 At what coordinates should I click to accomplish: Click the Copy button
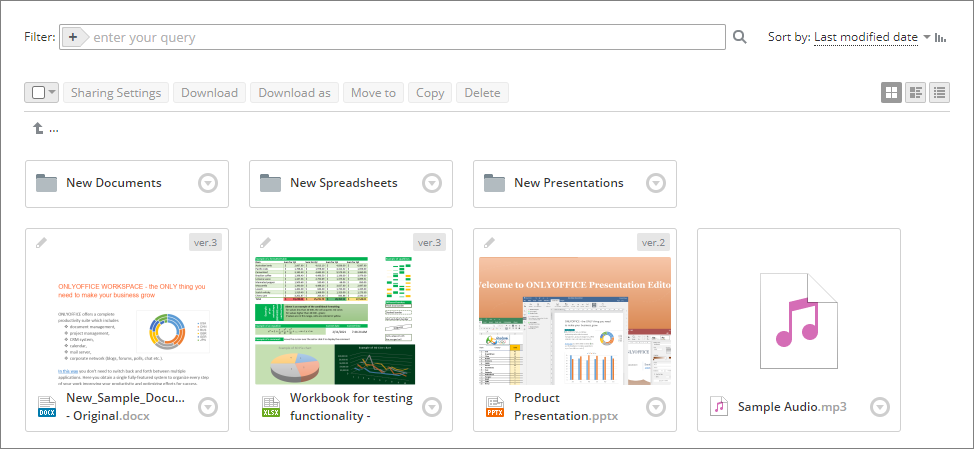click(x=430, y=93)
